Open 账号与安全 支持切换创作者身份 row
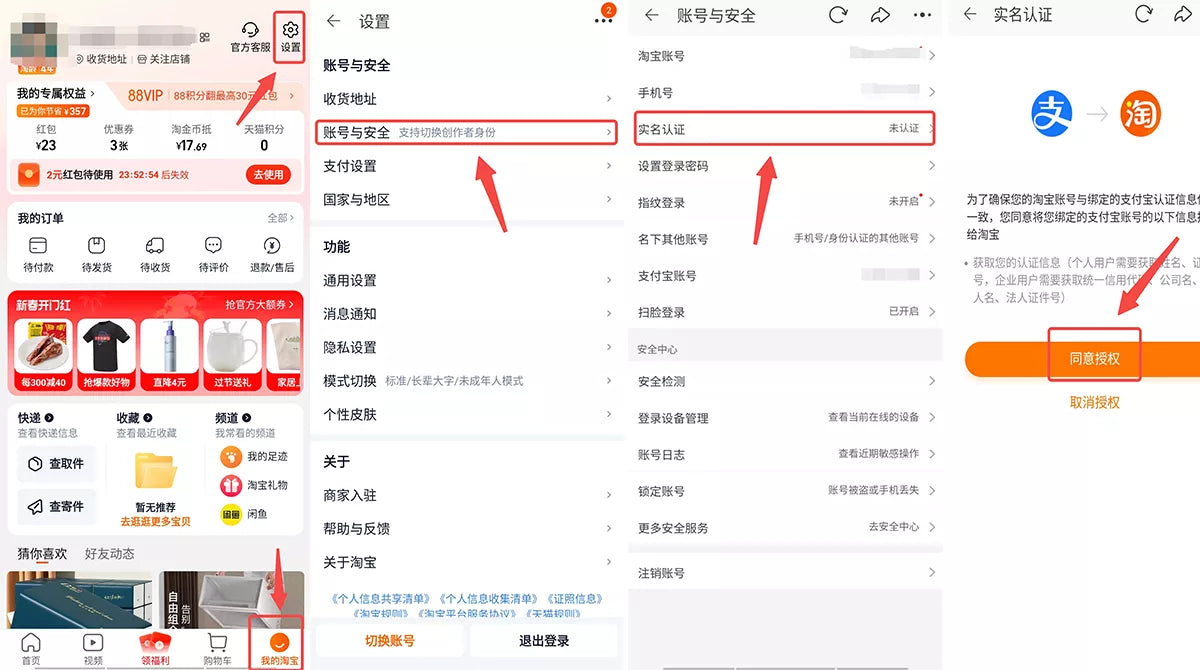1200x670 pixels. pyautogui.click(x=467, y=132)
